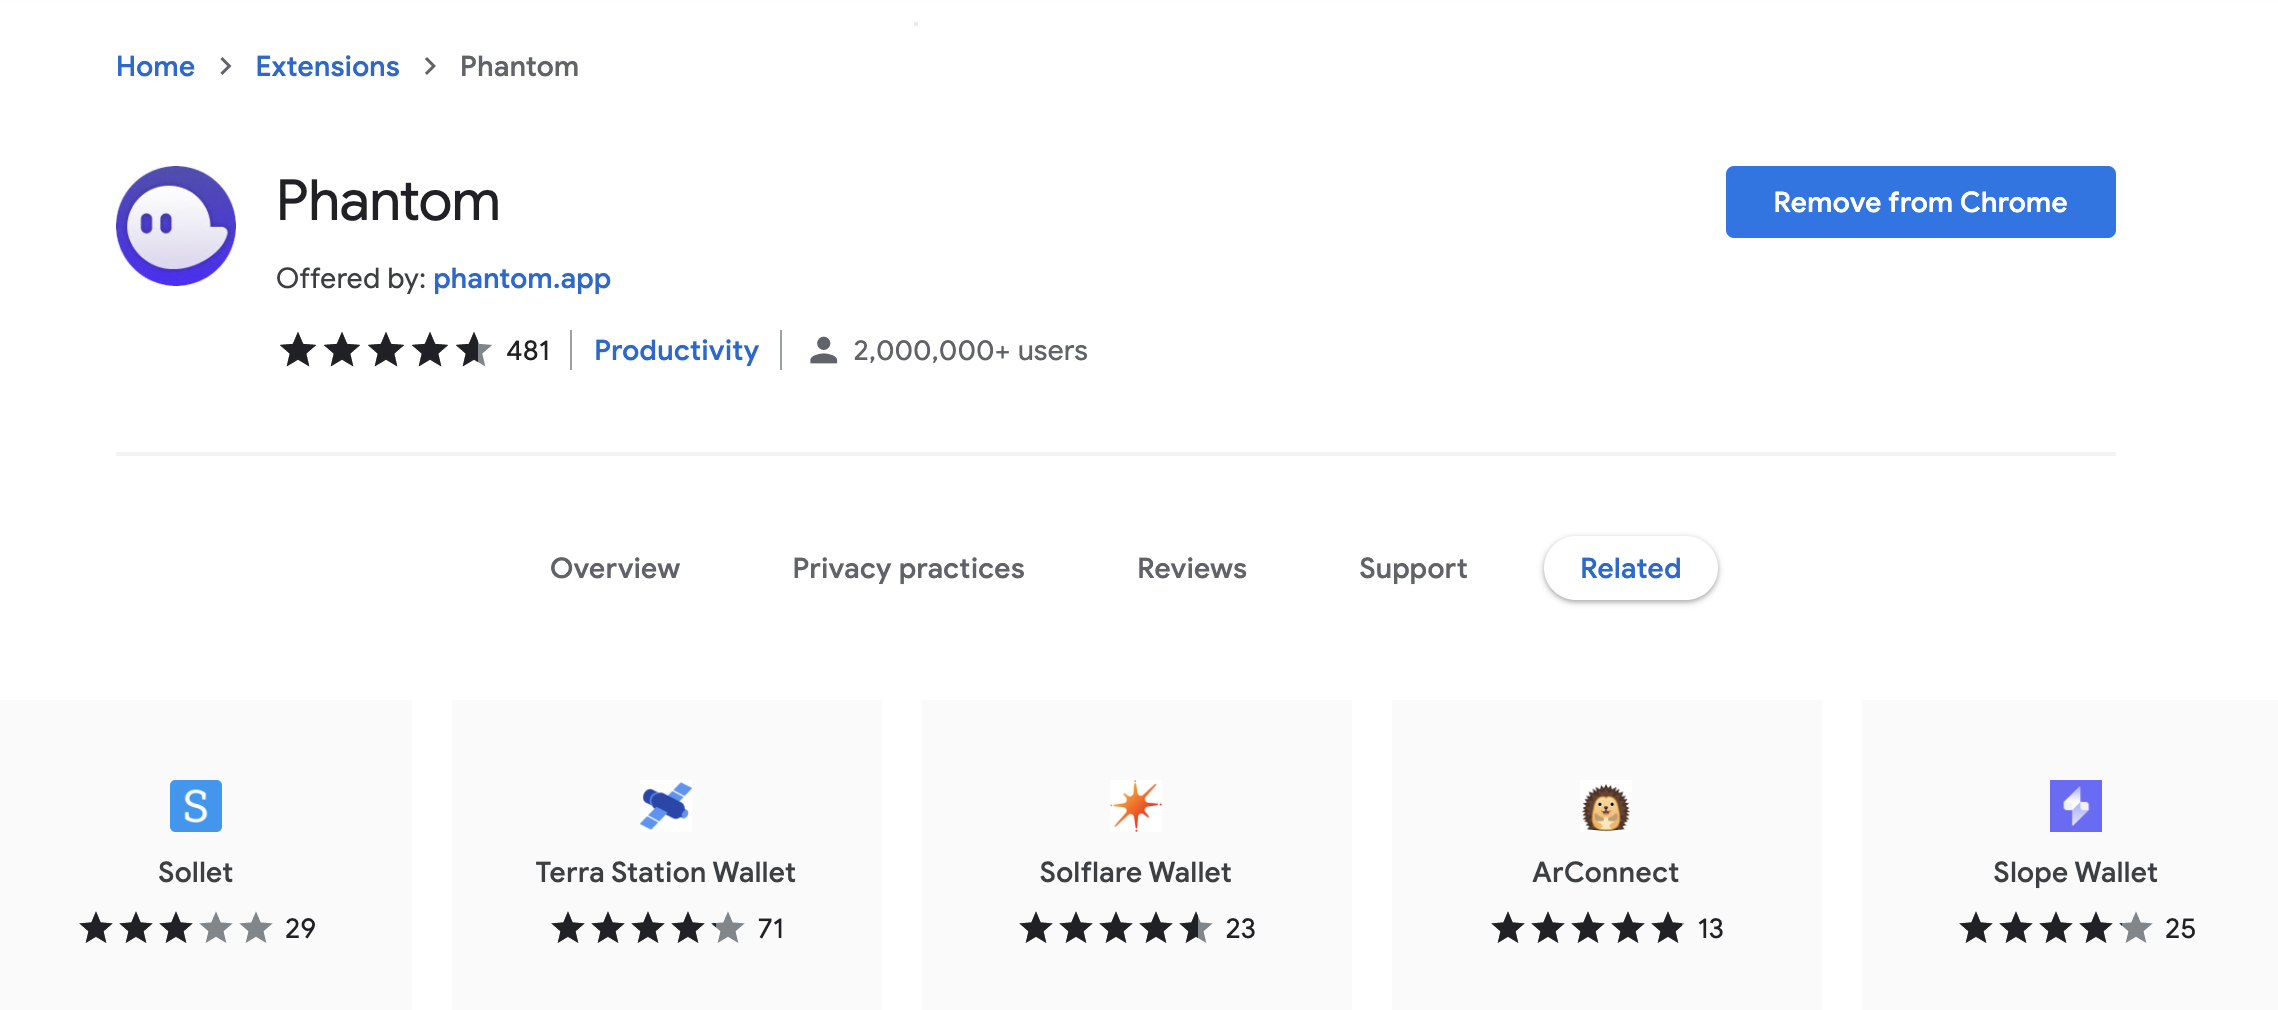Open the Sollet extension icon
The image size is (2278, 1010).
tap(196, 806)
